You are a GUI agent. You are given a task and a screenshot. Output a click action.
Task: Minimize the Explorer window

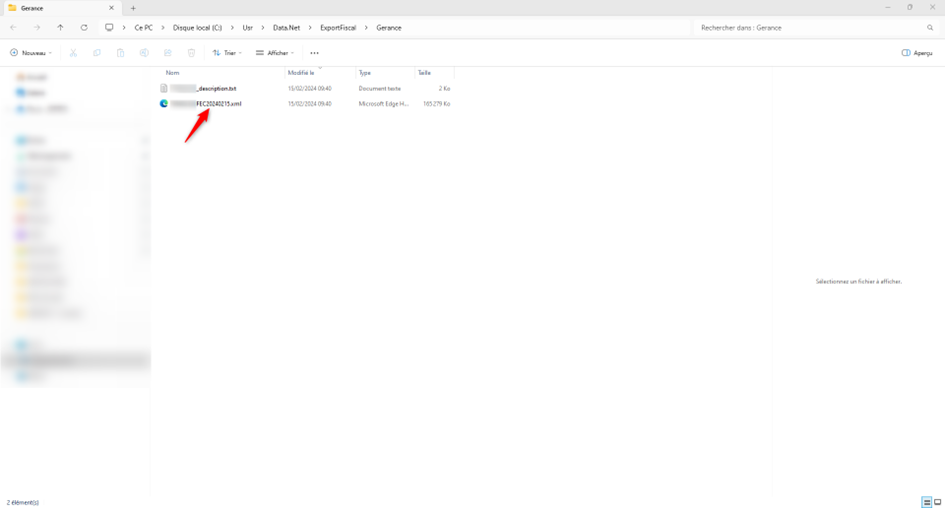(887, 7)
